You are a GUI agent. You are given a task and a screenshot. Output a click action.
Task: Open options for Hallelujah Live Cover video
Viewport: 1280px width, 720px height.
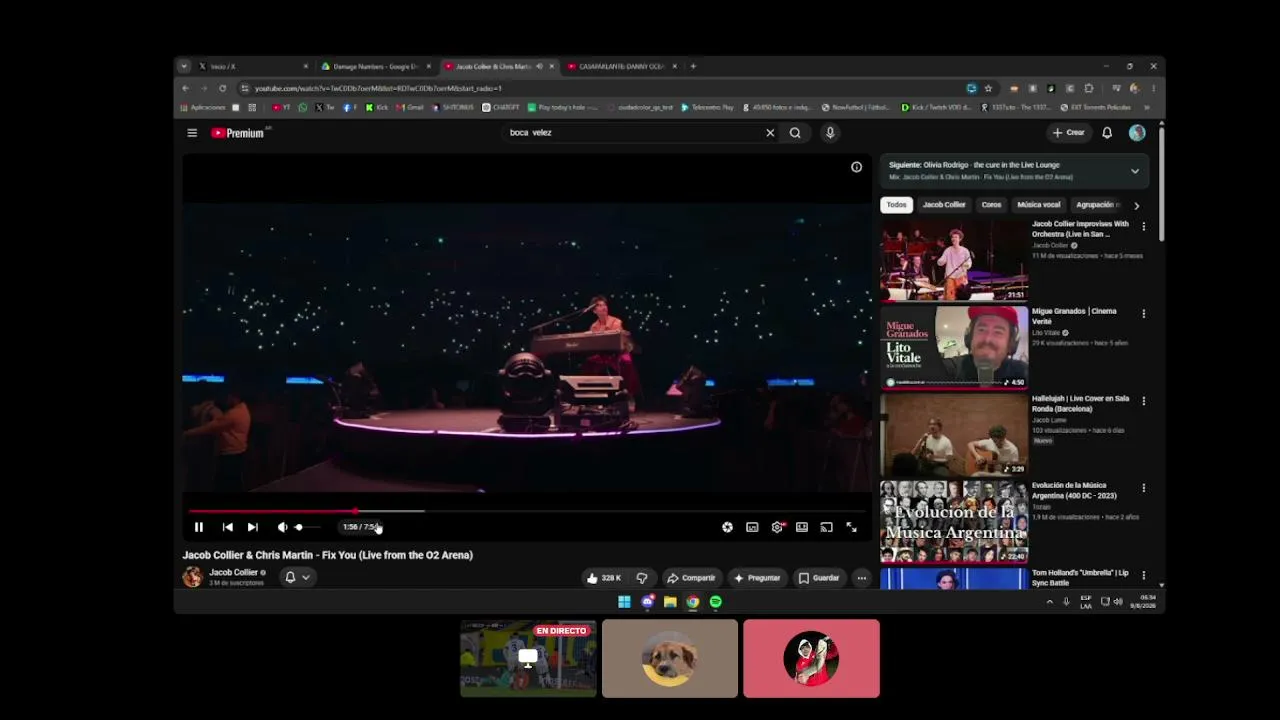tap(1144, 401)
